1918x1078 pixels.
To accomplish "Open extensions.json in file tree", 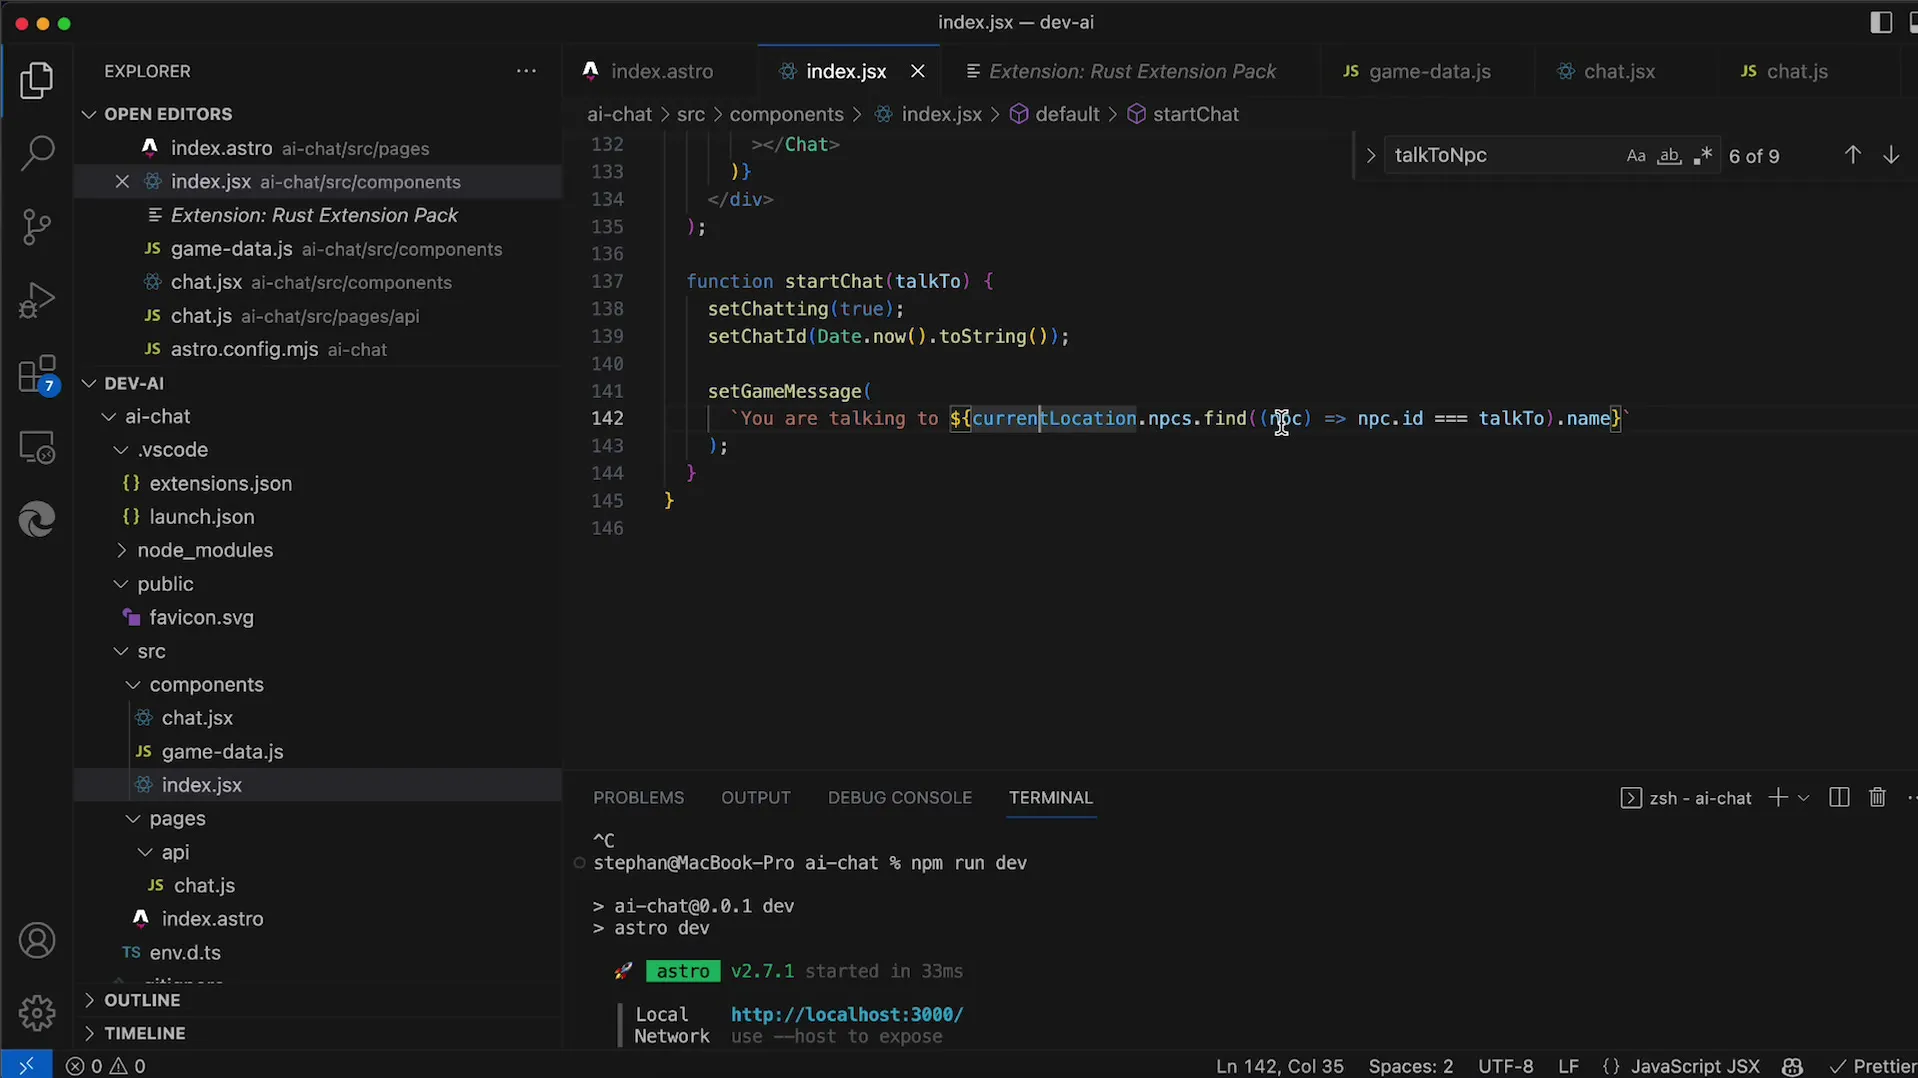I will pyautogui.click(x=220, y=483).
